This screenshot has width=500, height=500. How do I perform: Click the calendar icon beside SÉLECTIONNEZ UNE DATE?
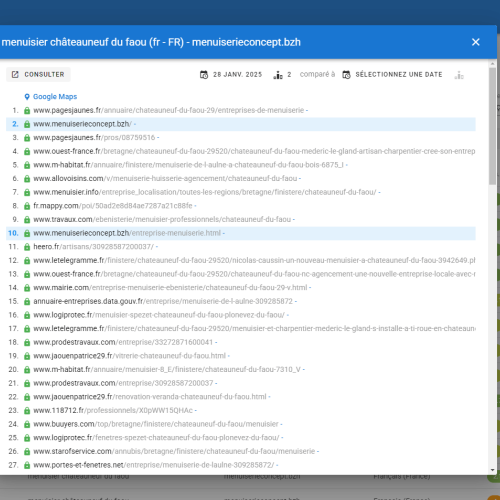click(x=346, y=75)
